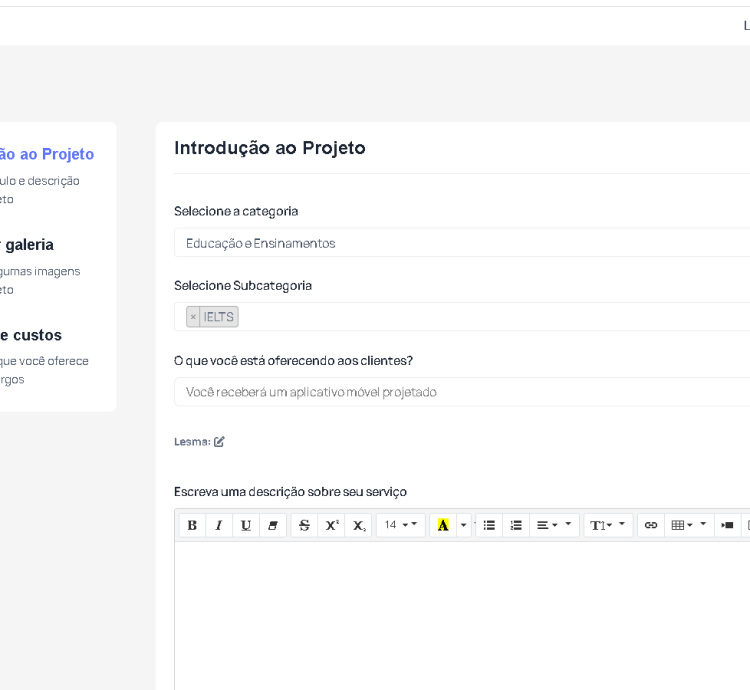The width and height of the screenshot is (750, 690).
Task: Insert a numbered ordered list
Action: click(x=516, y=525)
